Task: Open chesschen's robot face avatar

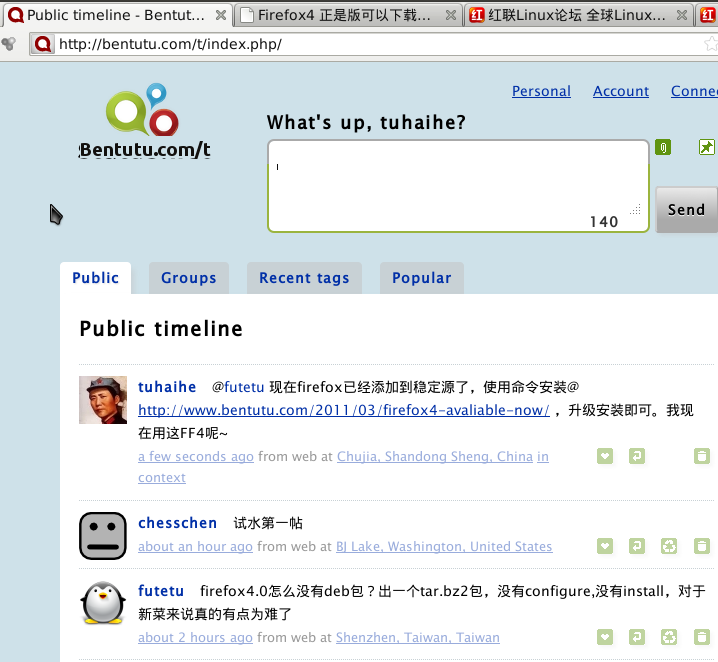Action: pos(103,536)
